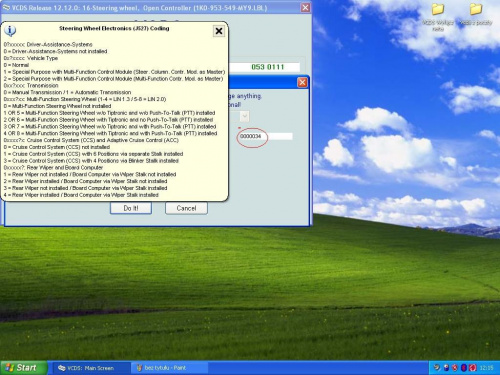Switch to VCDS: Main Screen taskbar item
This screenshot has width=500, height=375.
(89, 368)
